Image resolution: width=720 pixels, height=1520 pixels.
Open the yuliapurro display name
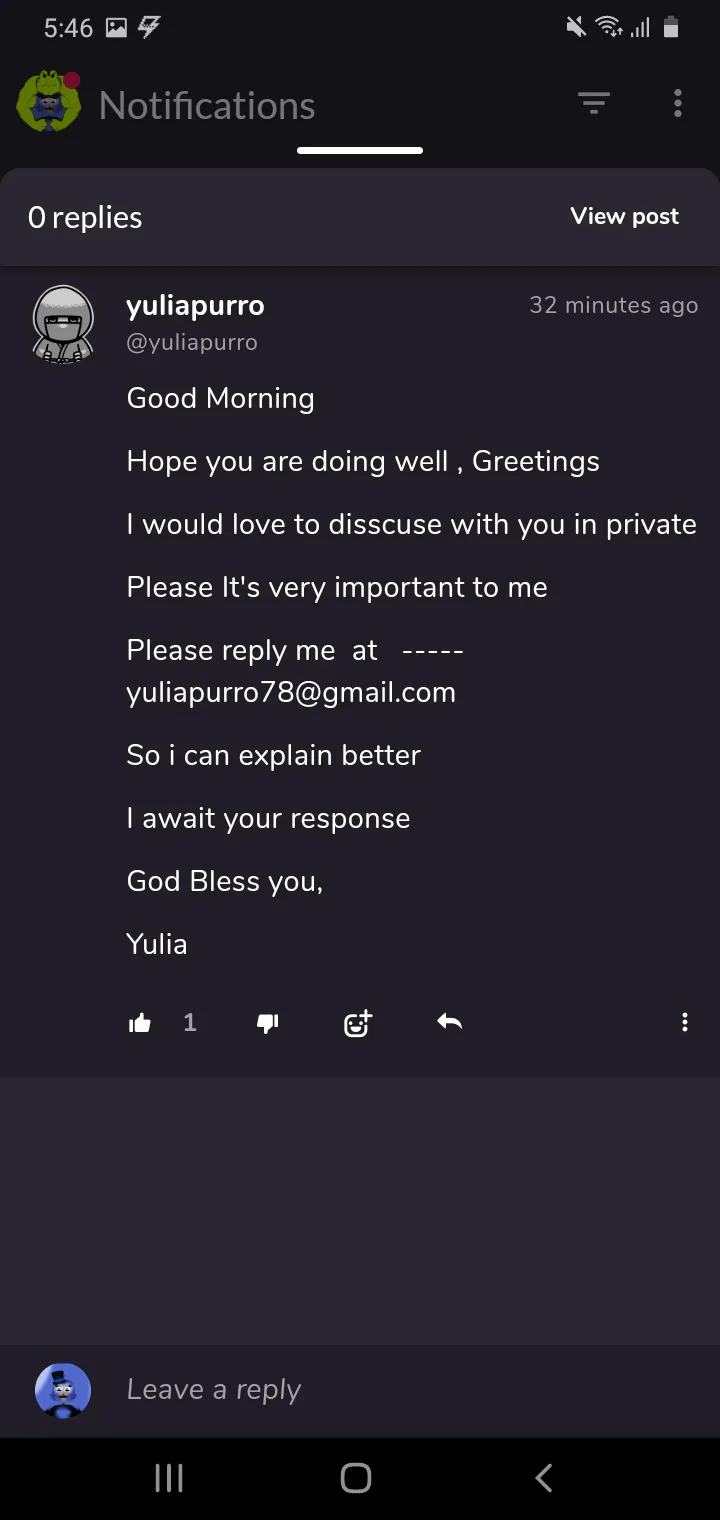[x=195, y=305]
